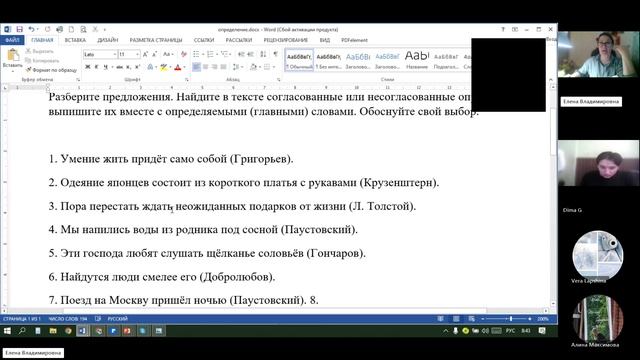Viewport: 640px width, 360px height.
Task: Apply the first Заголовок heading style
Action: tap(358, 60)
